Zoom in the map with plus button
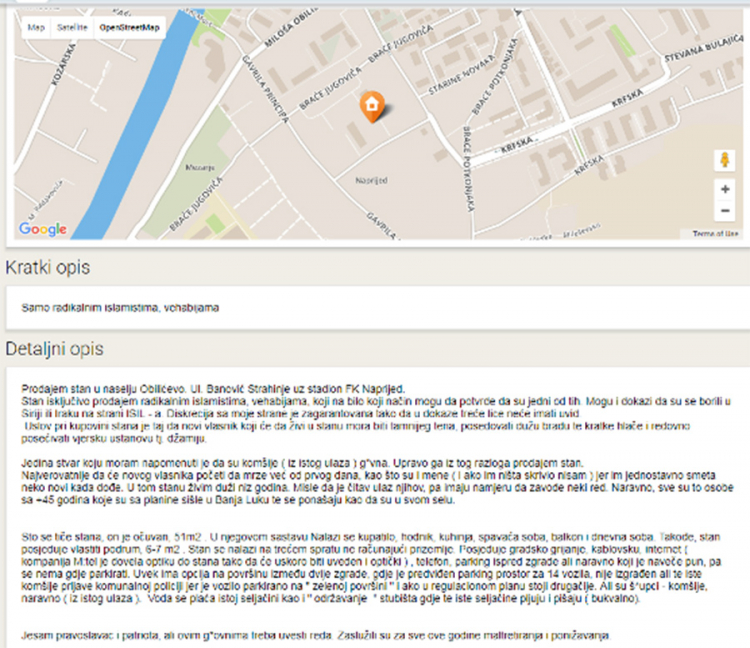This screenshot has width=750, height=648. tap(724, 189)
